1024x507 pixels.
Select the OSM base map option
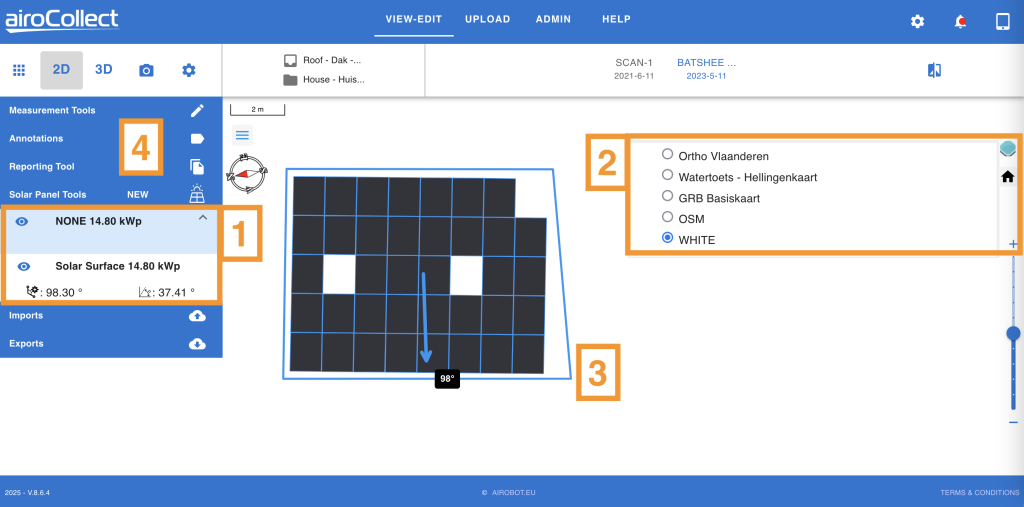pos(668,218)
